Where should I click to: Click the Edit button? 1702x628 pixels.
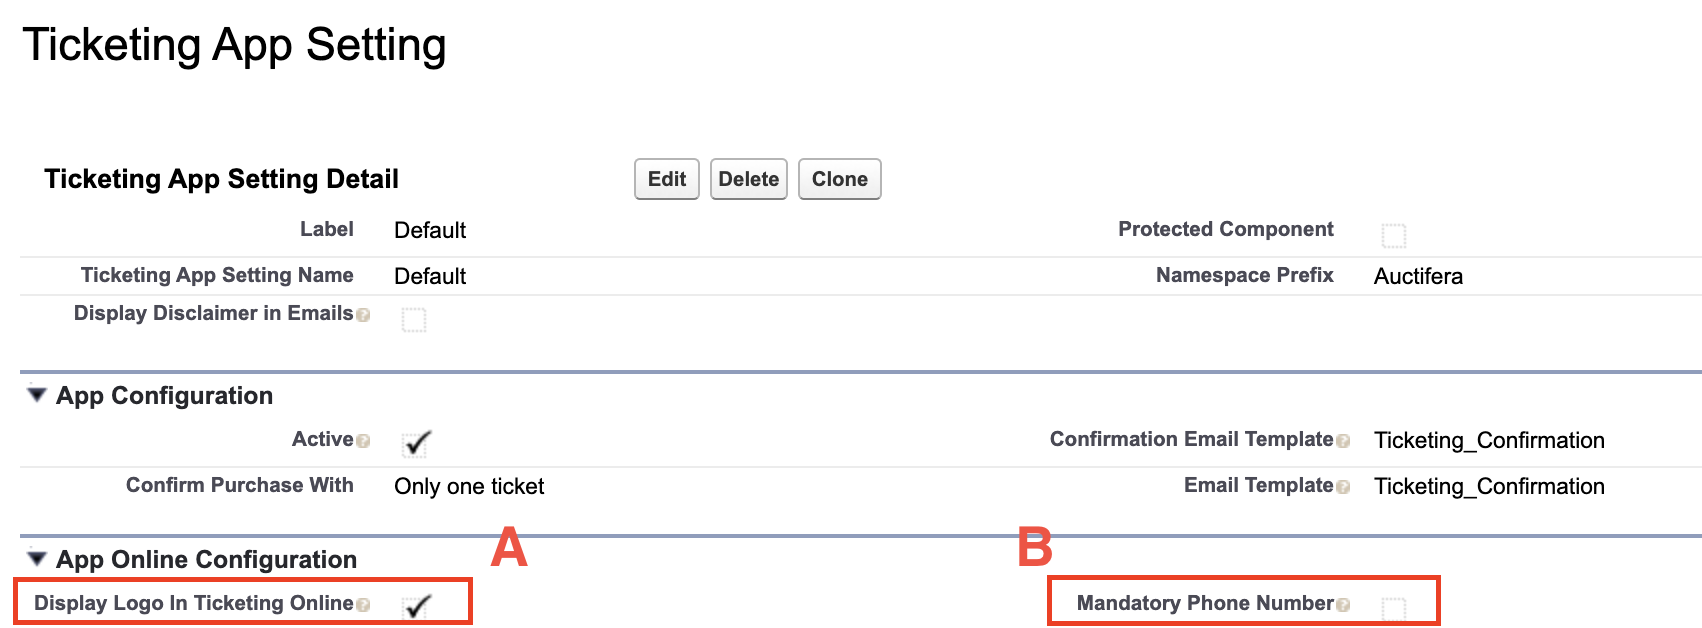point(666,179)
